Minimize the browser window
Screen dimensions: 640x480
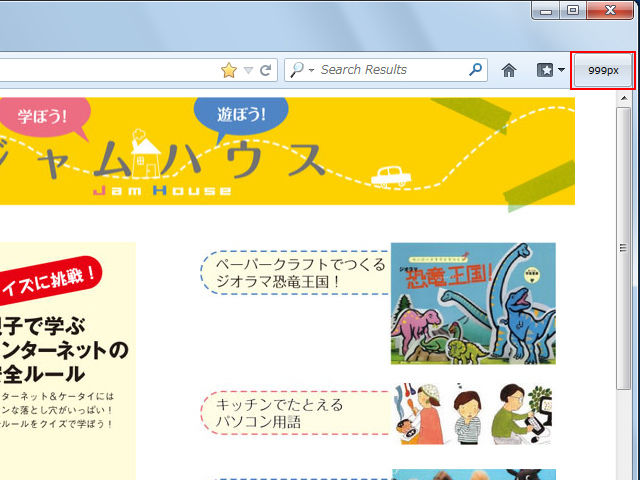click(x=545, y=10)
